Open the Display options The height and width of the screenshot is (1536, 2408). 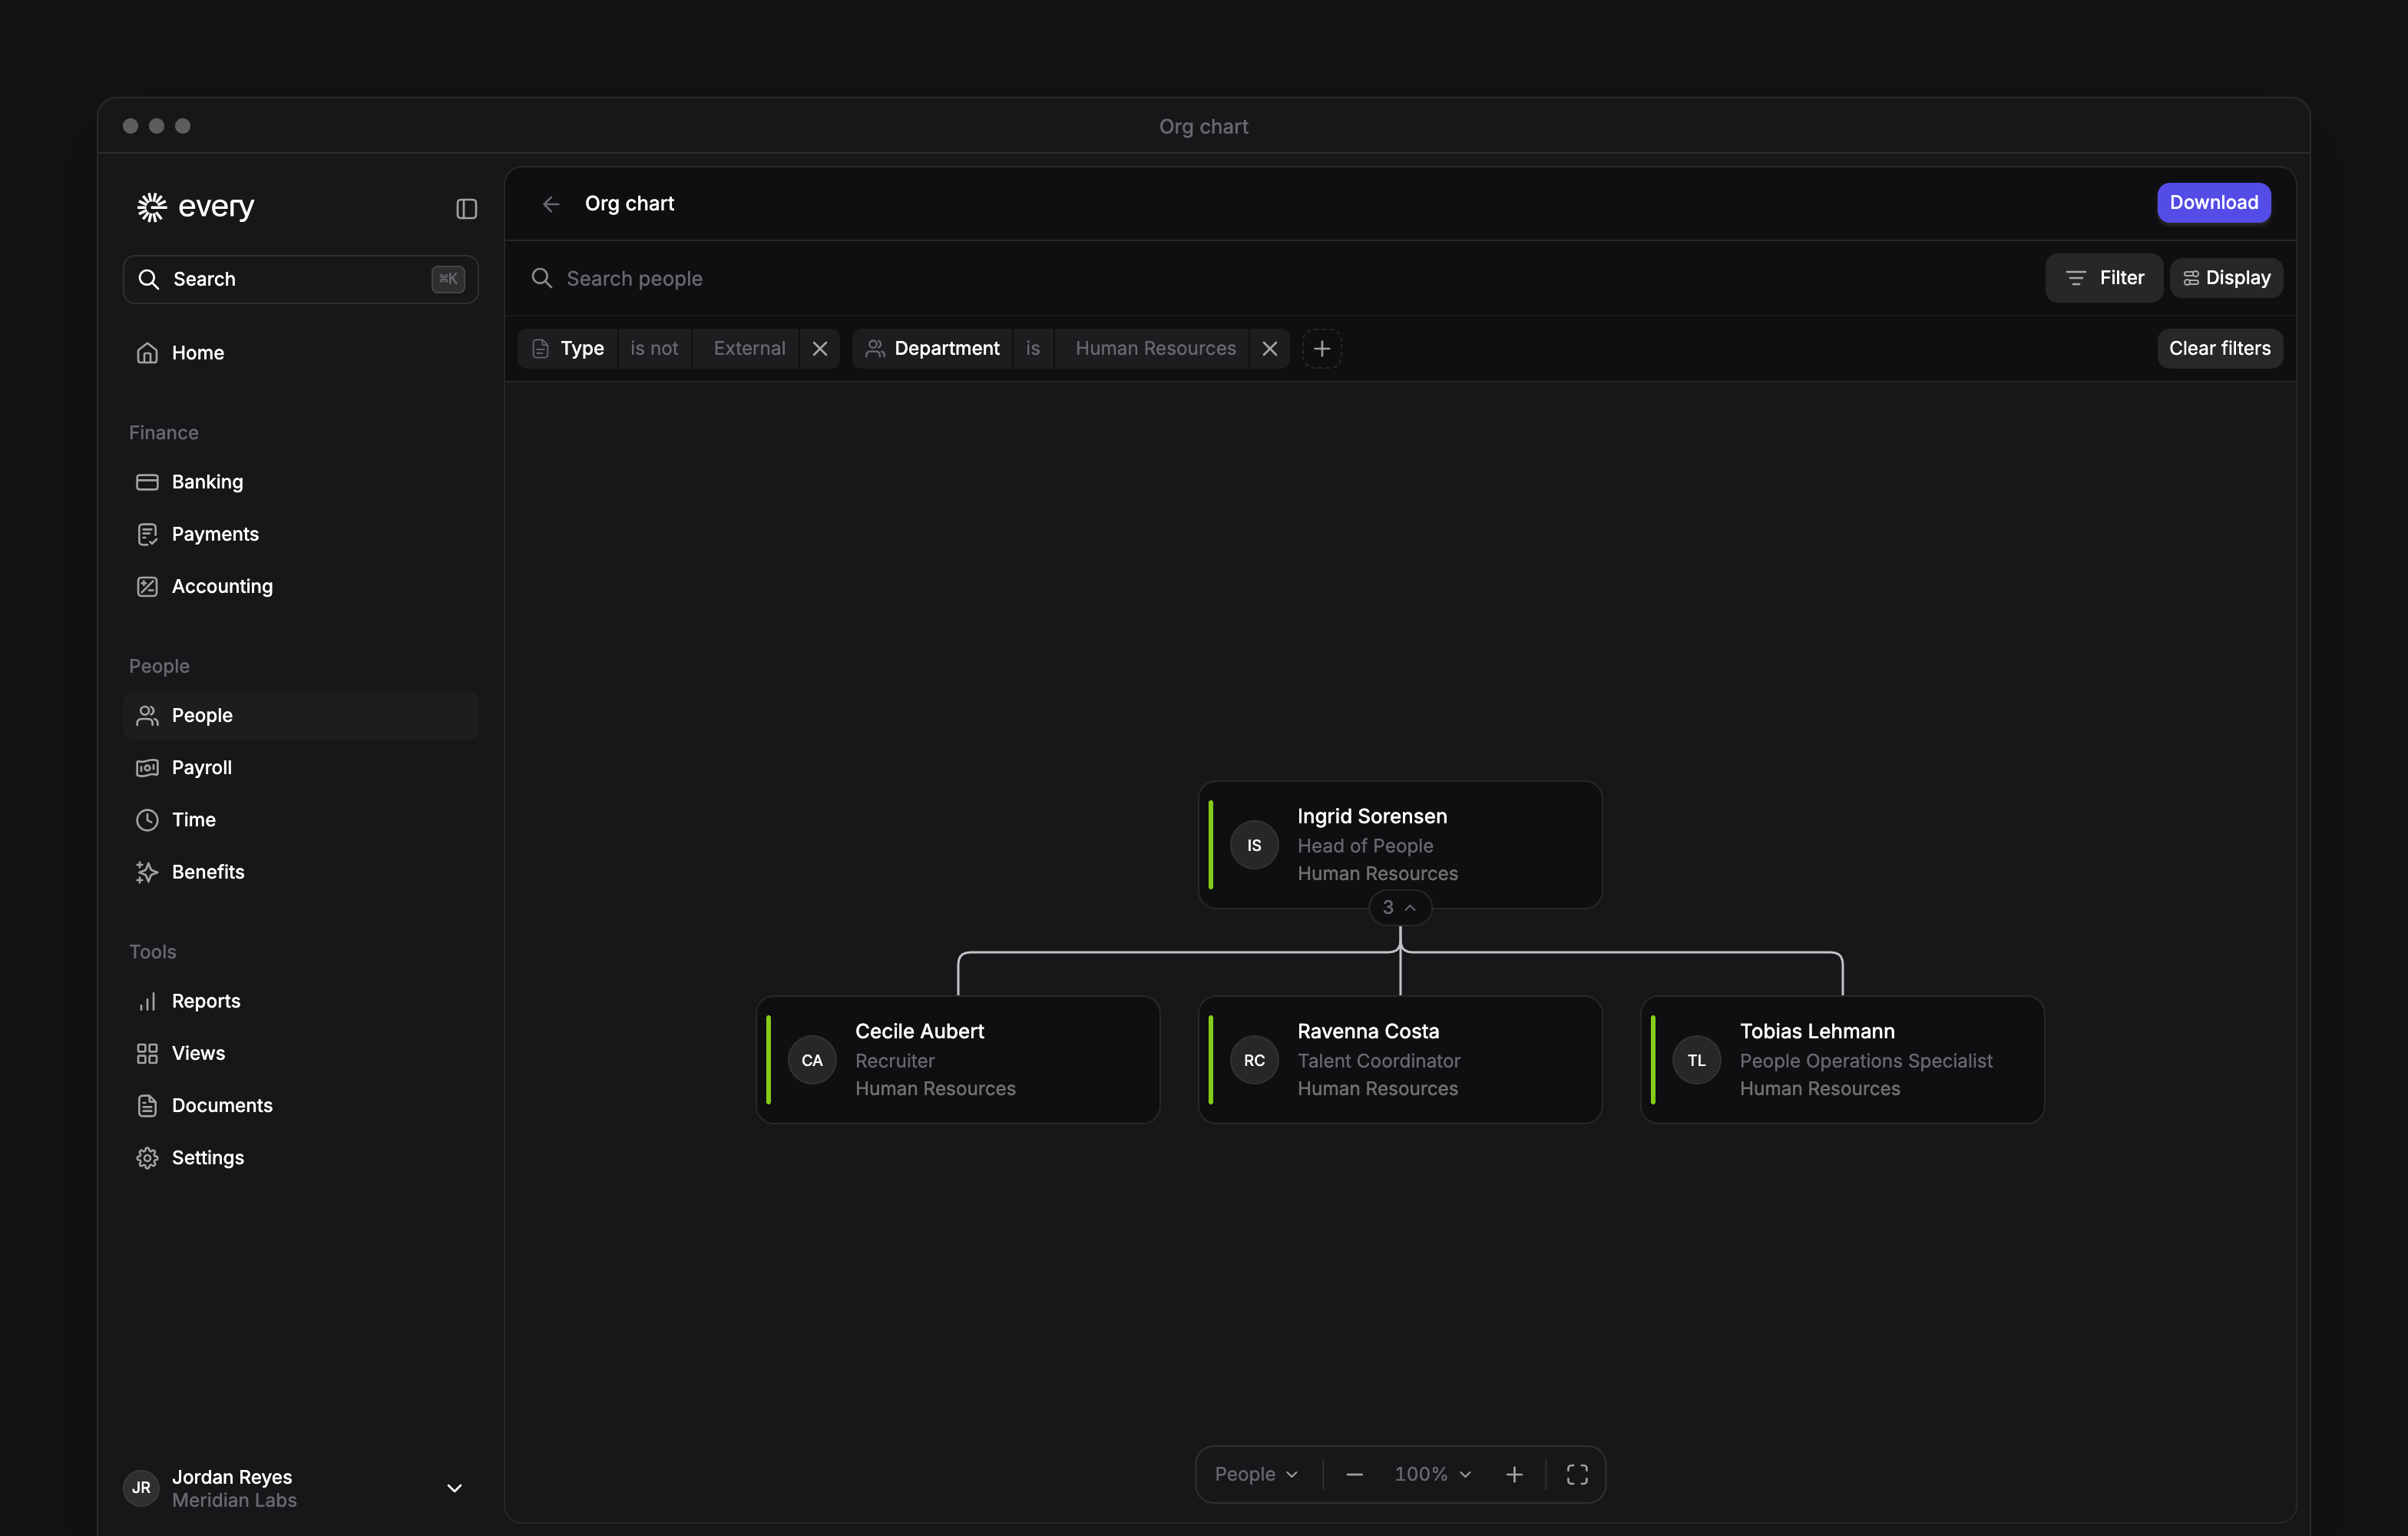pyautogui.click(x=2226, y=278)
